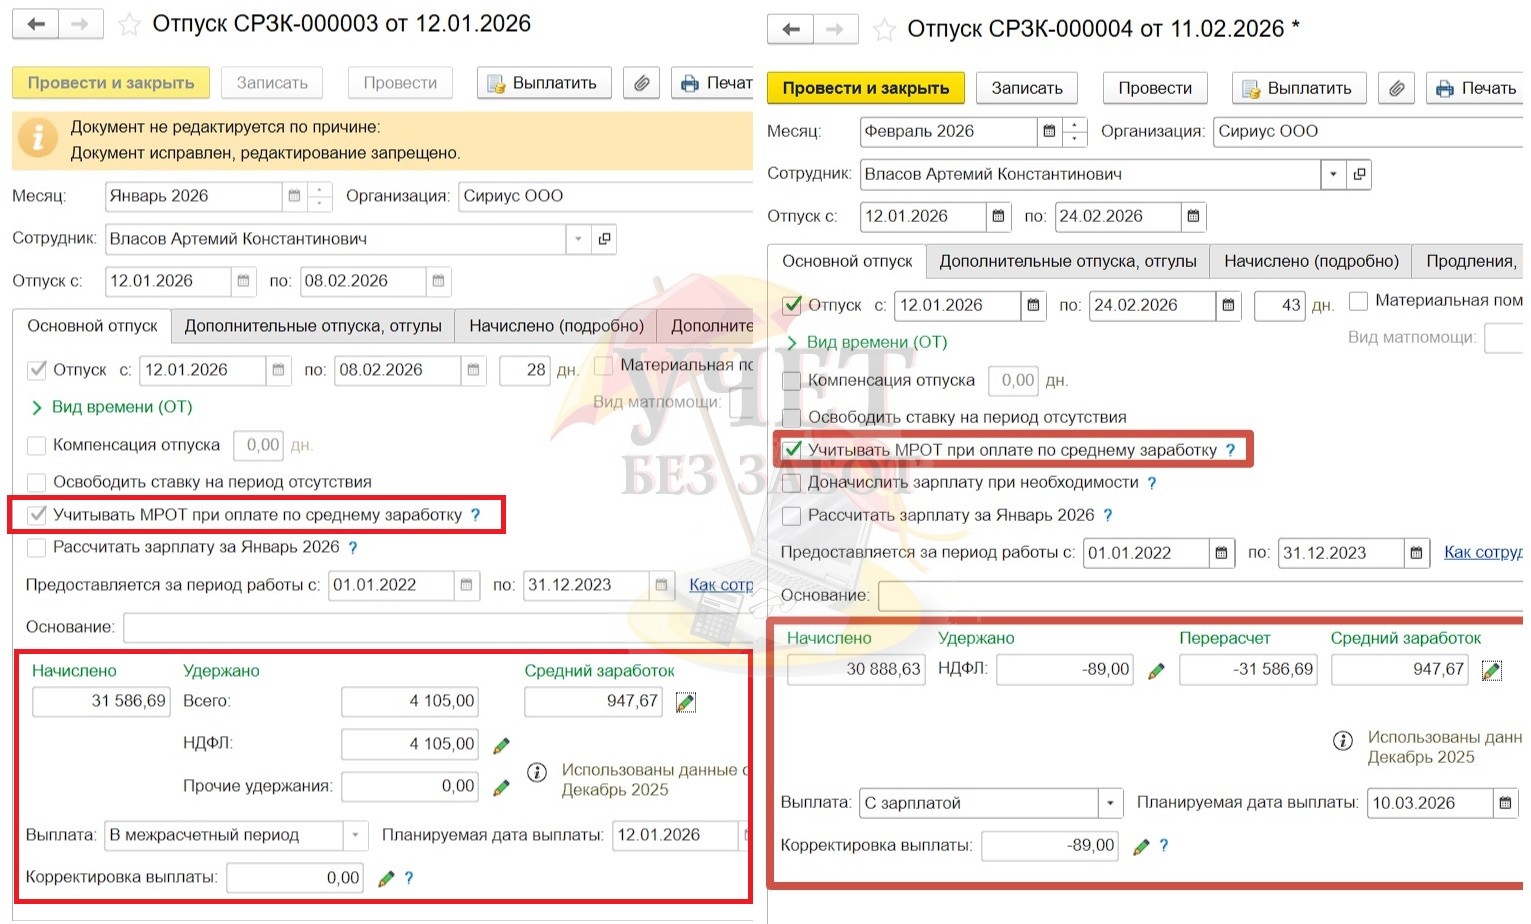Click back arrow in left СРЗК-000003 window
The height and width of the screenshot is (924, 1531).
[36, 24]
